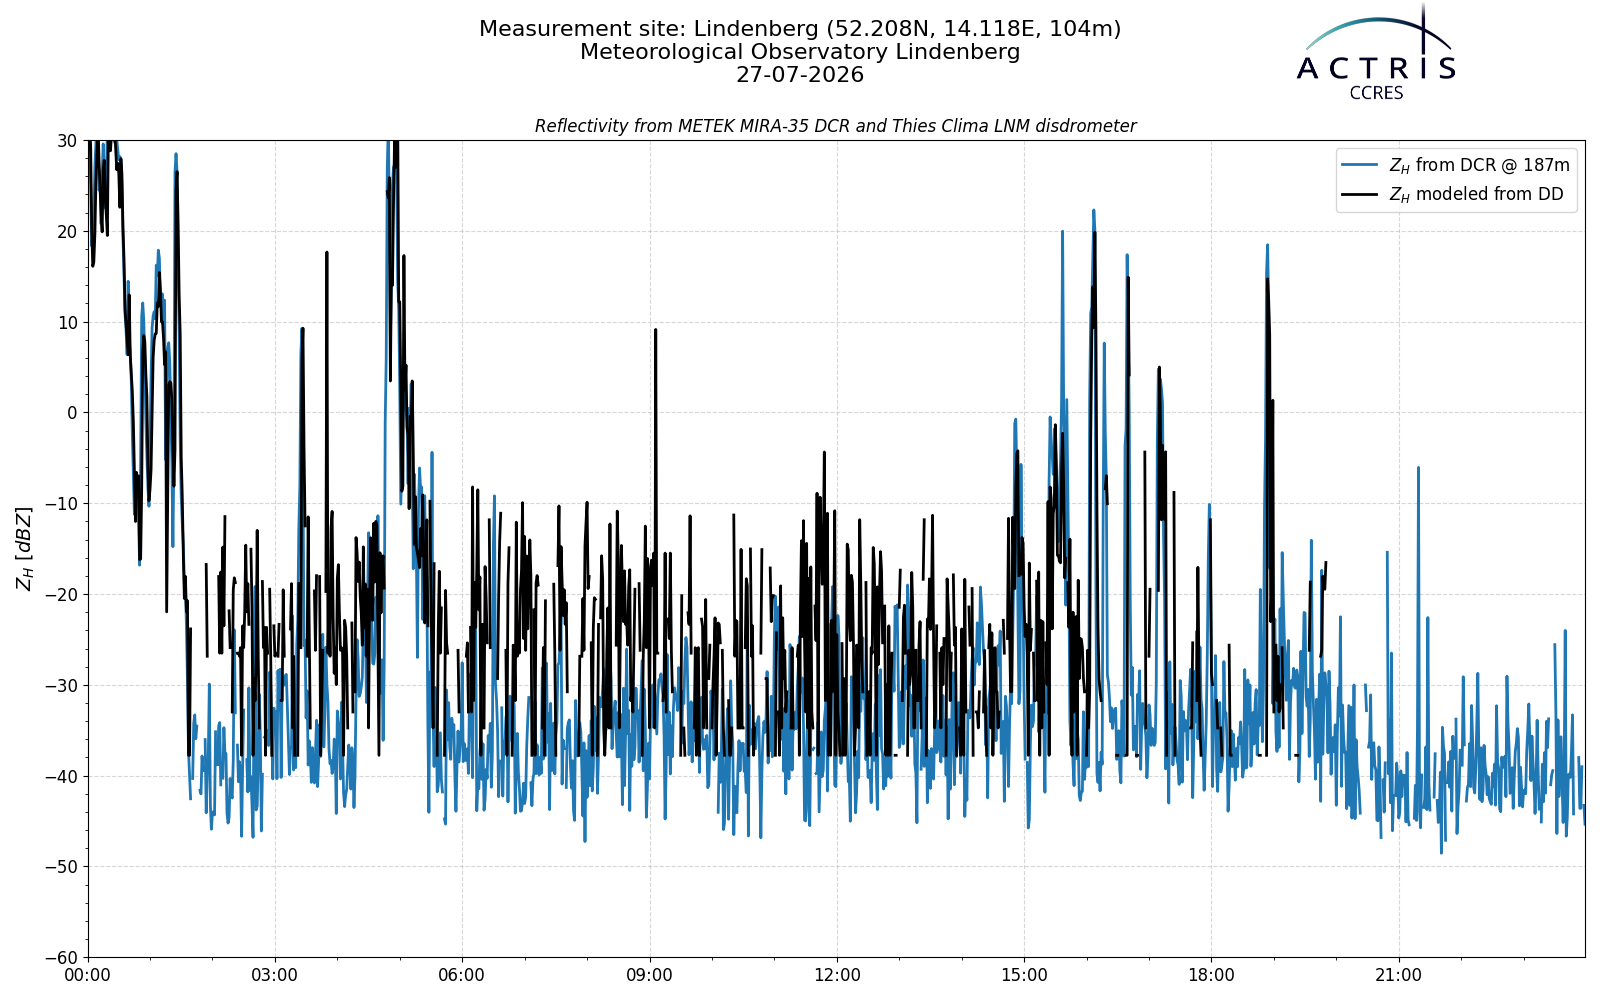Screen dimensions: 1600x1000
Task: Click the x-axis time label 21:00
Action: [1398, 976]
